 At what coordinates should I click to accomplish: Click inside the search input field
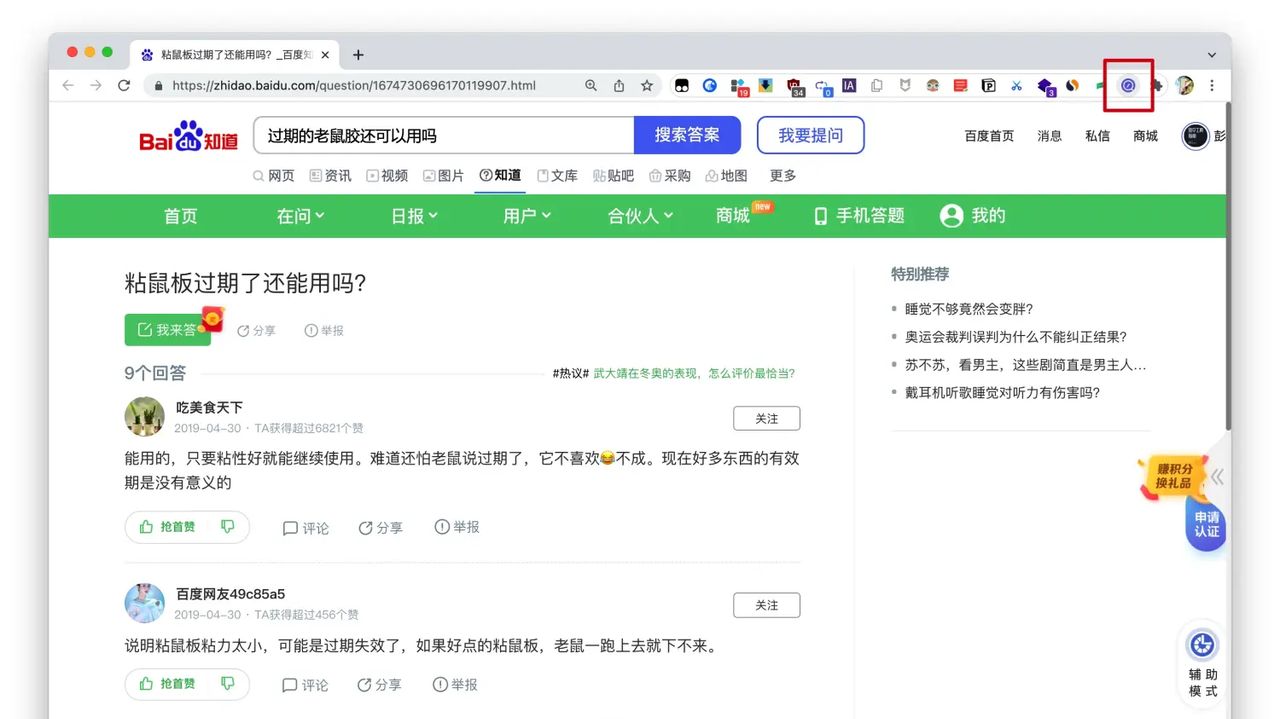[x=440, y=135]
